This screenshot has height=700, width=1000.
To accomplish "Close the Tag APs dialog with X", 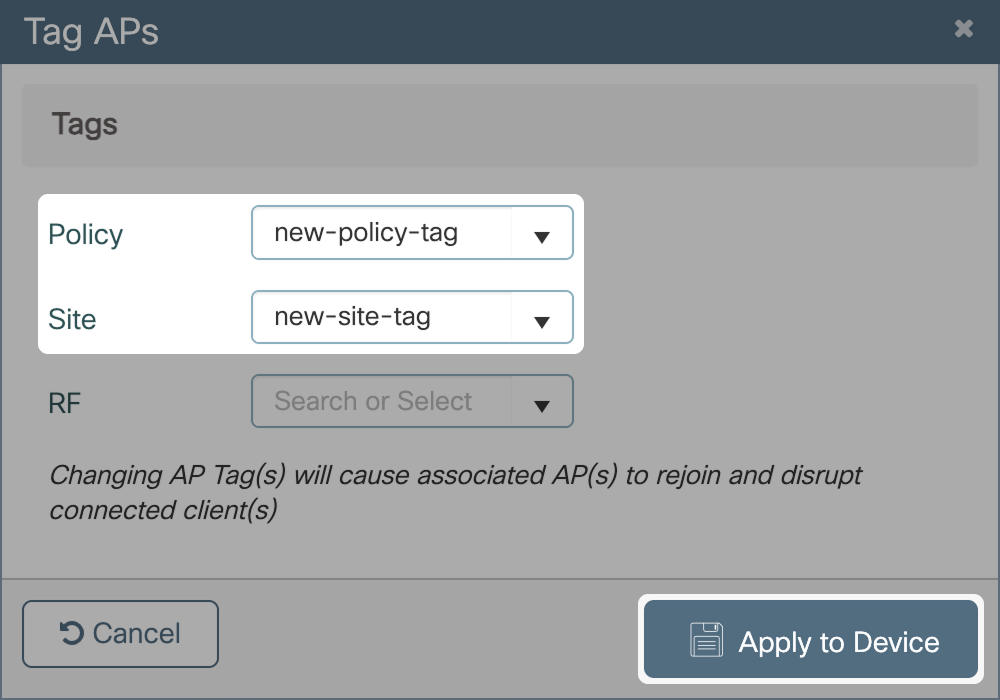I will tap(963, 30).
